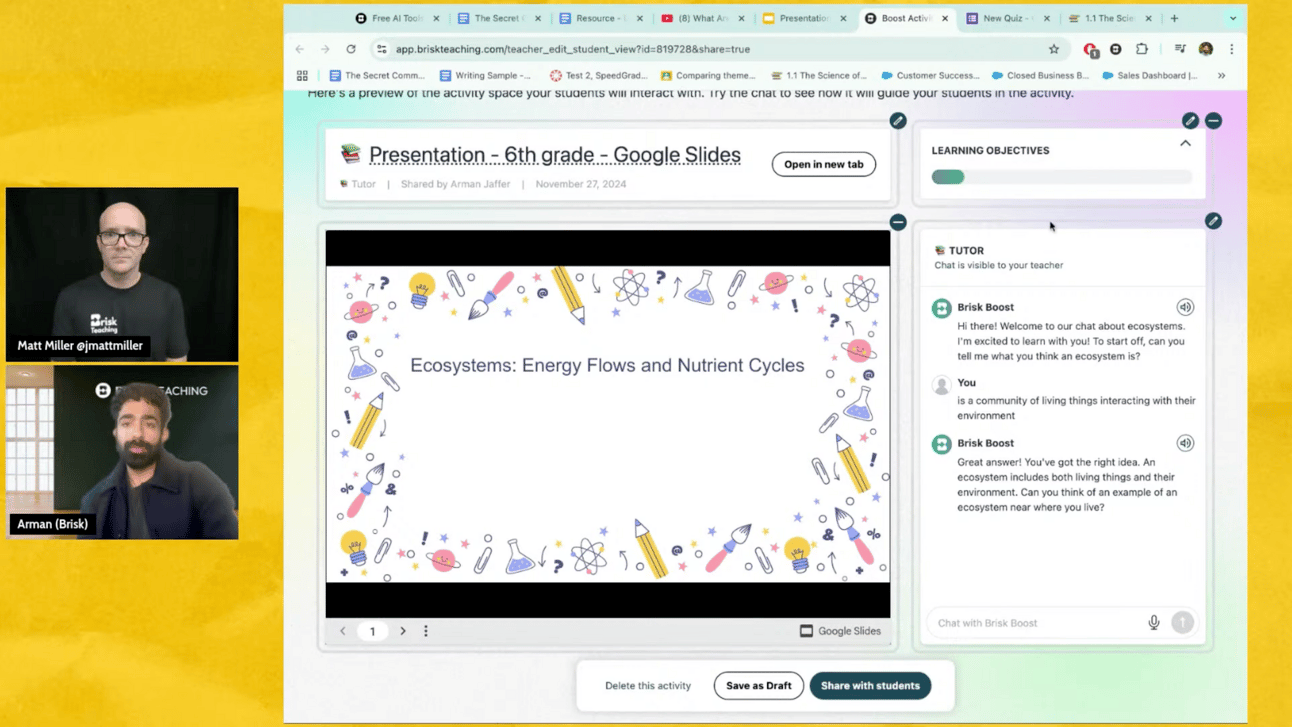Viewport: 1292px width, 727px height.
Task: Play audio for second Brisk Boost message
Action: [1185, 443]
